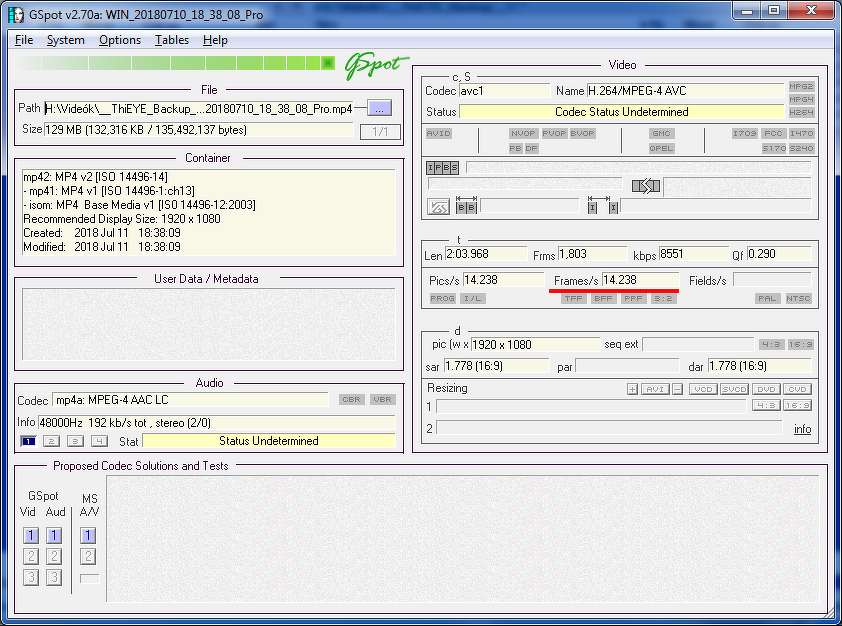This screenshot has width=842, height=626.
Task: Click the IPBS frame type icon
Action: [443, 168]
